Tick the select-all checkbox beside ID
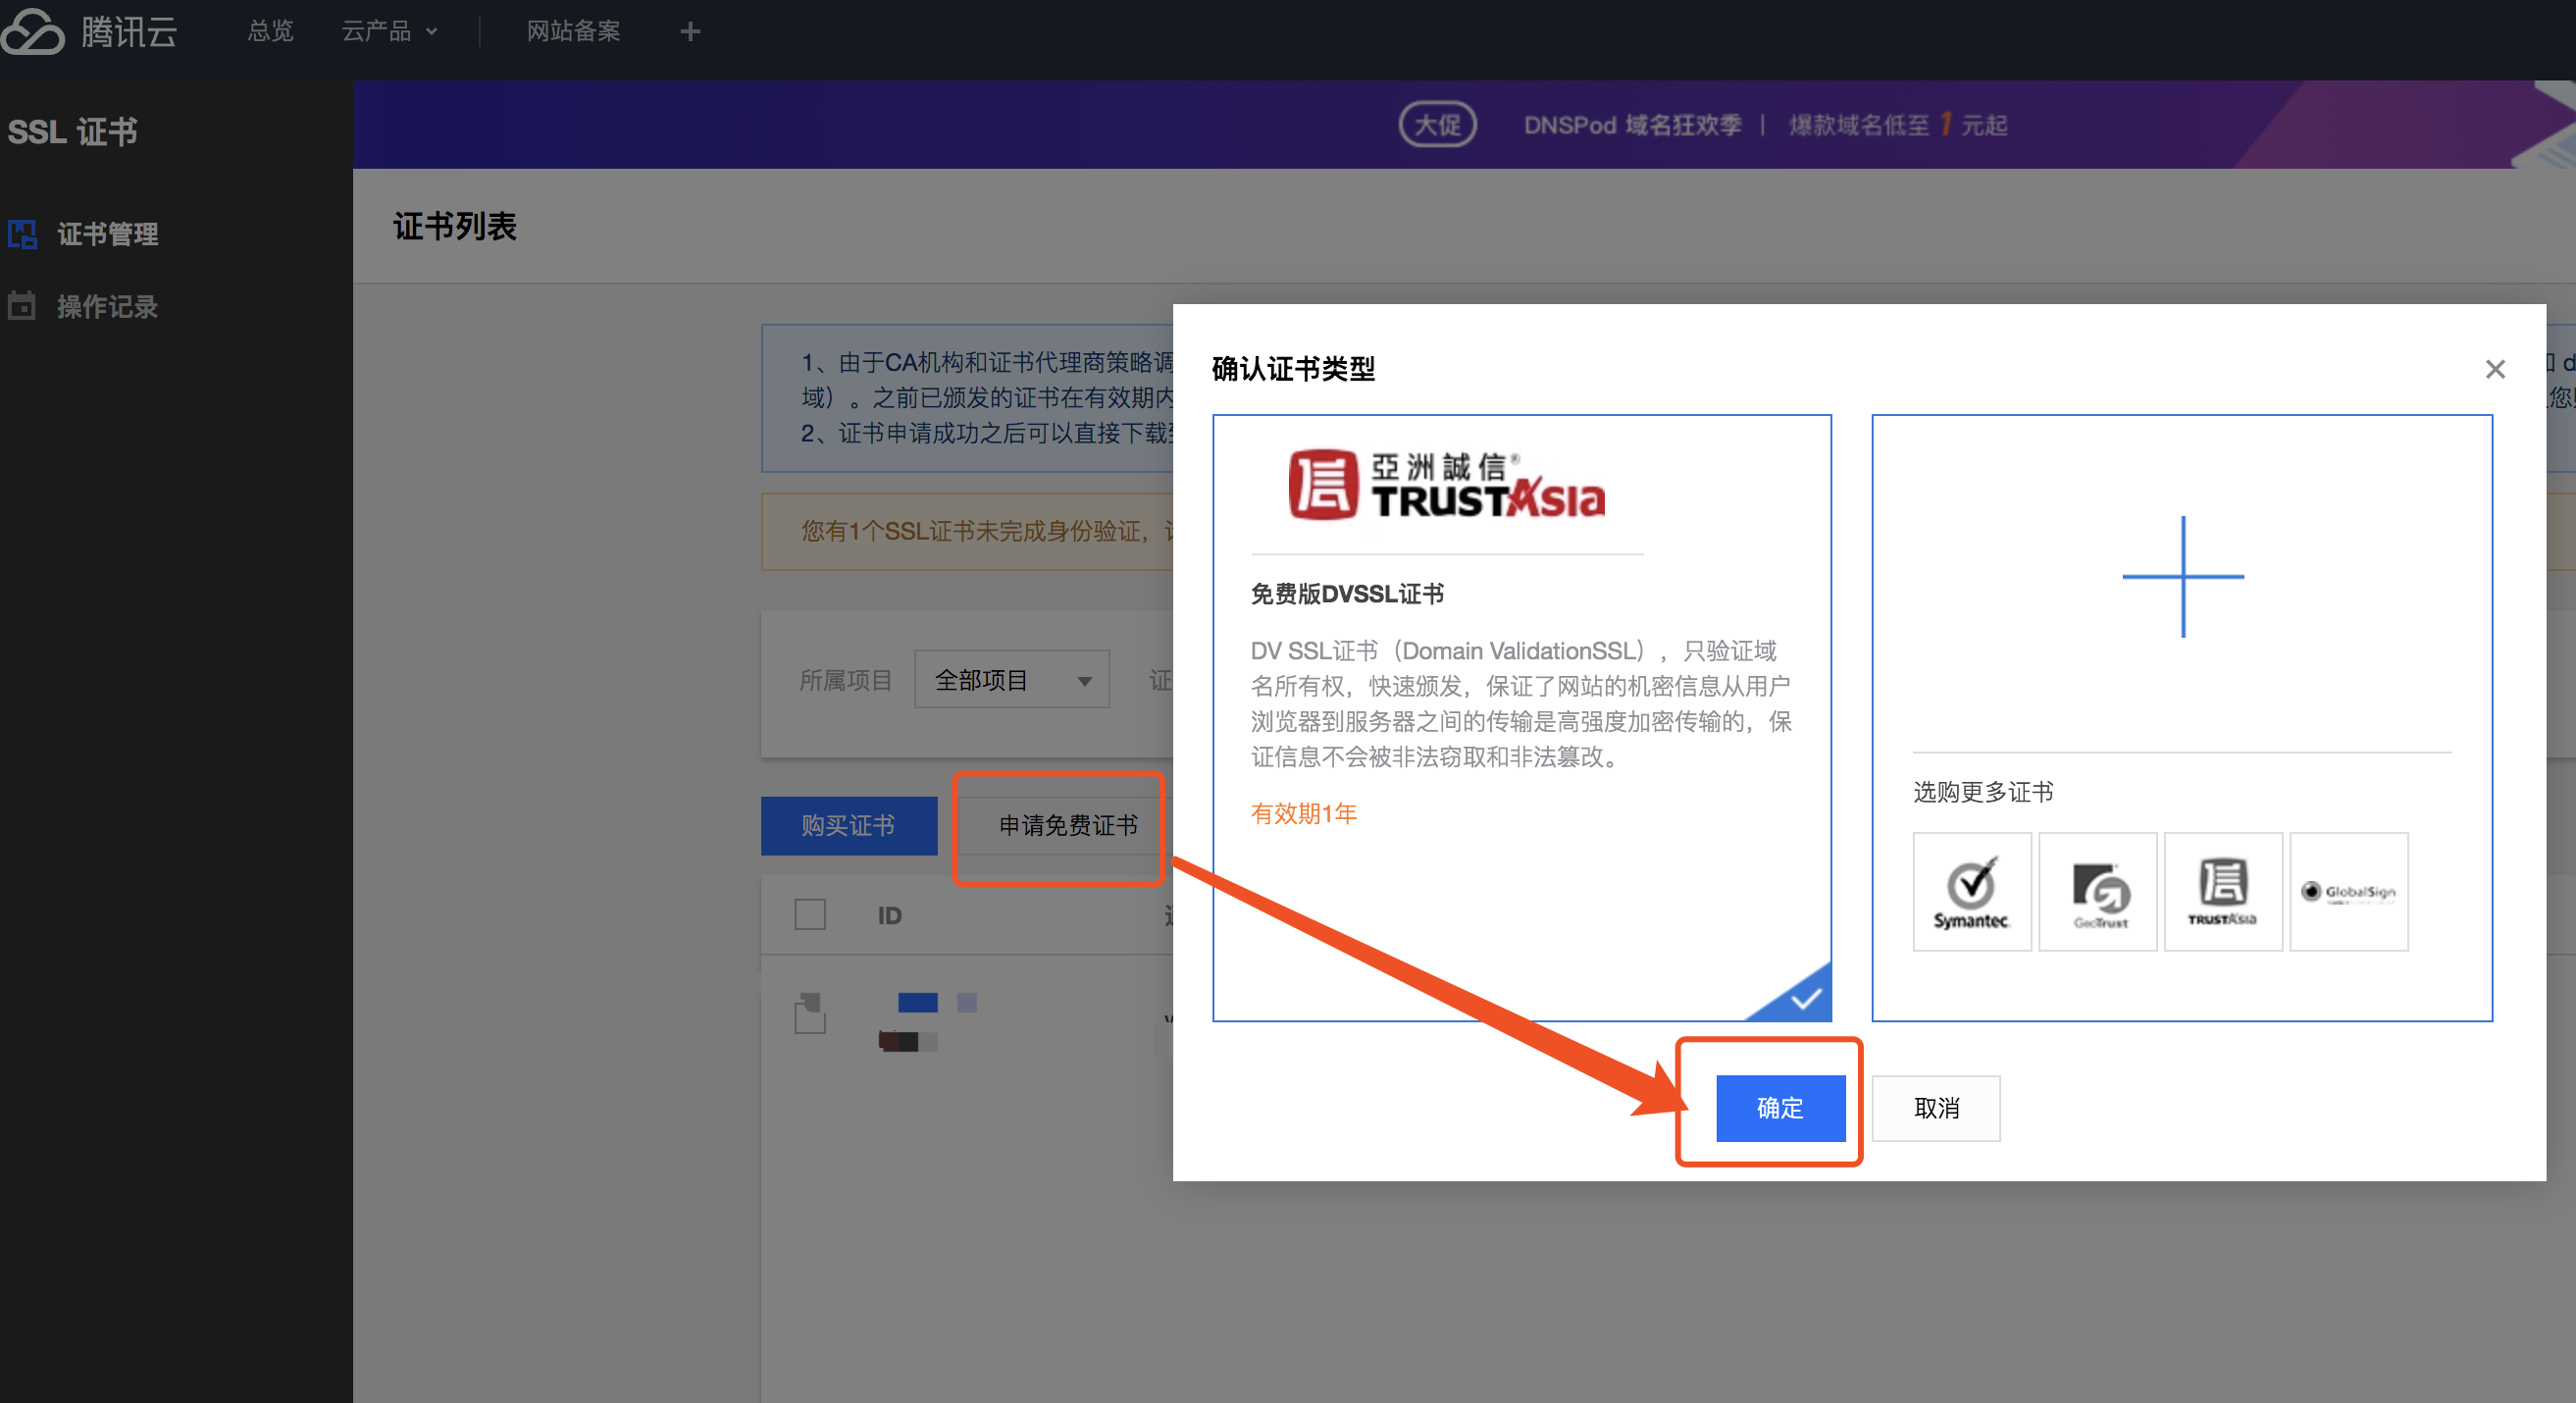 809,915
